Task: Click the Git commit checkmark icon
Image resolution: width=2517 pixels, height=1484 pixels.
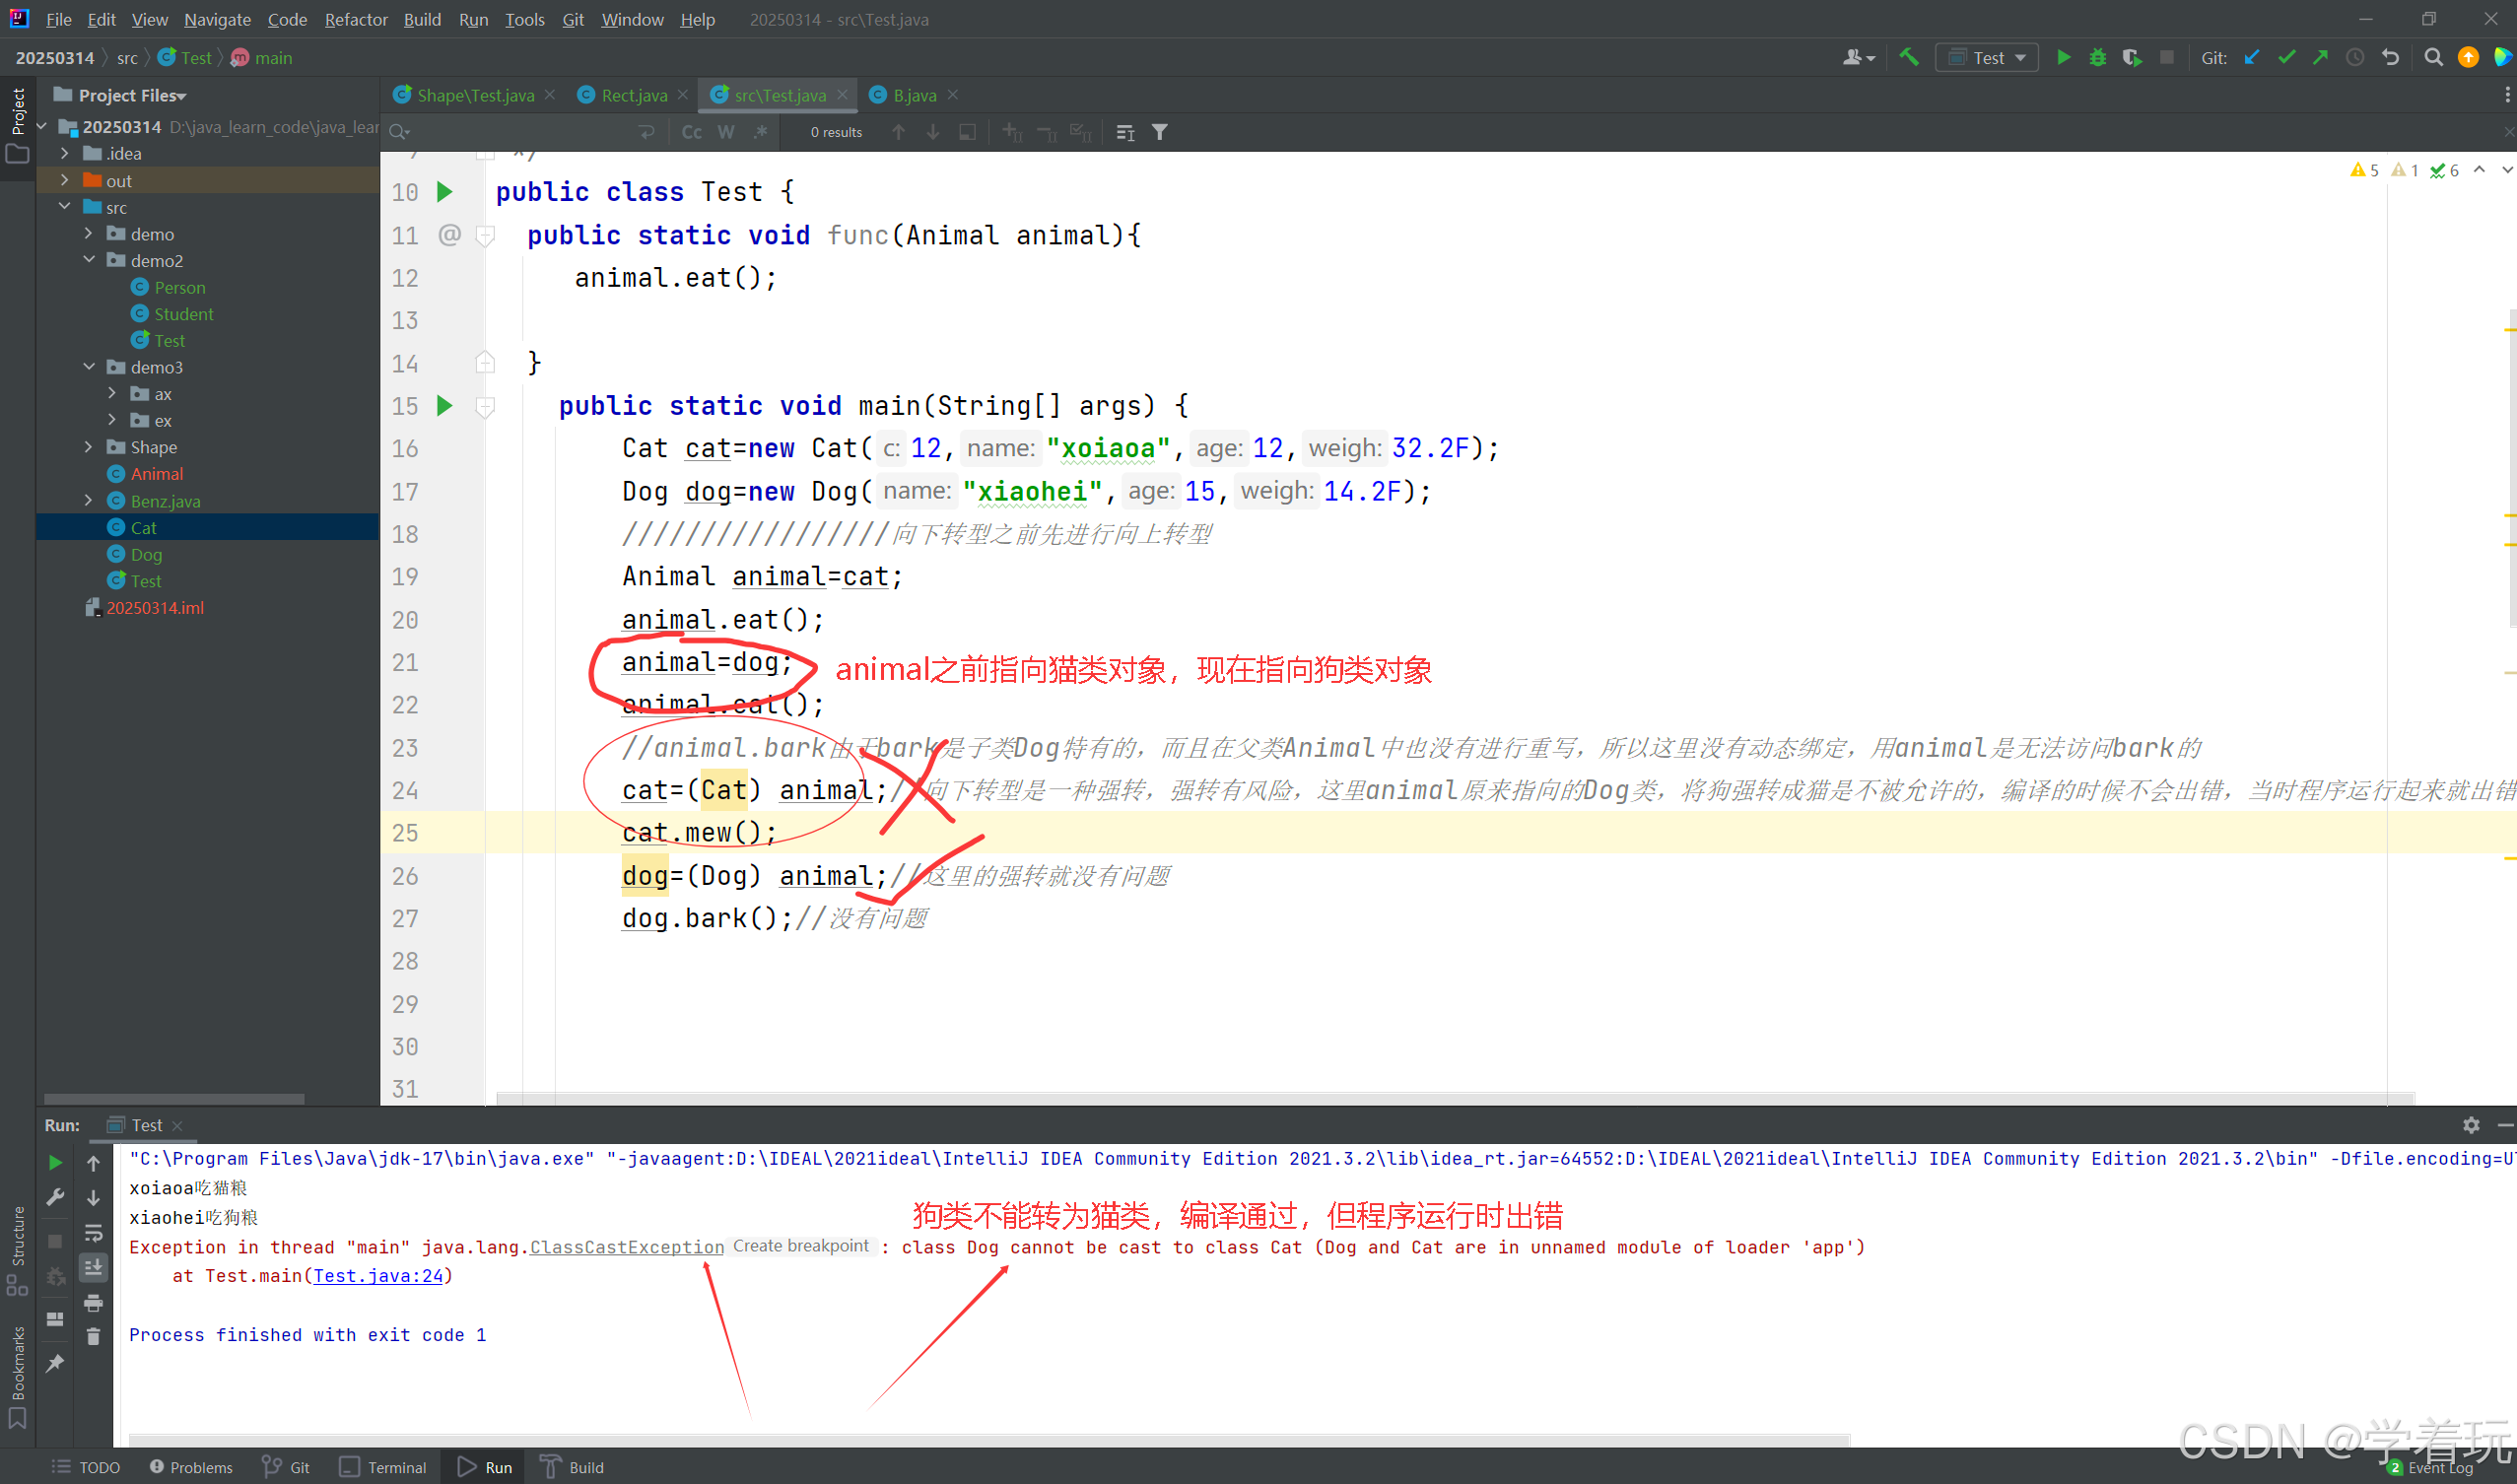Action: (x=2286, y=58)
